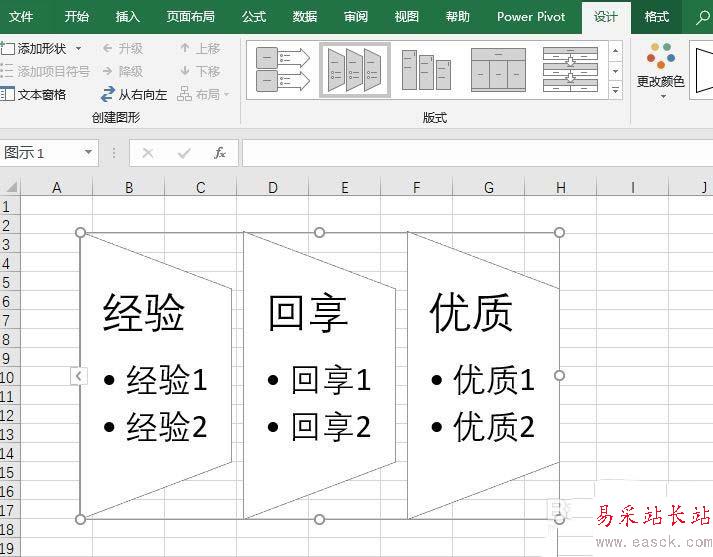
Task: Click the search magnifier icon in ribbon
Action: (x=703, y=17)
